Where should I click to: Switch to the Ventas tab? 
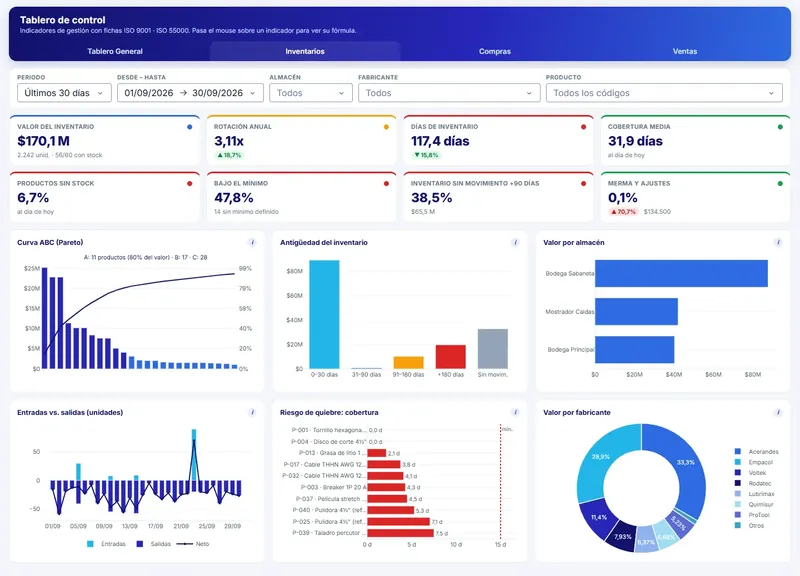(685, 51)
